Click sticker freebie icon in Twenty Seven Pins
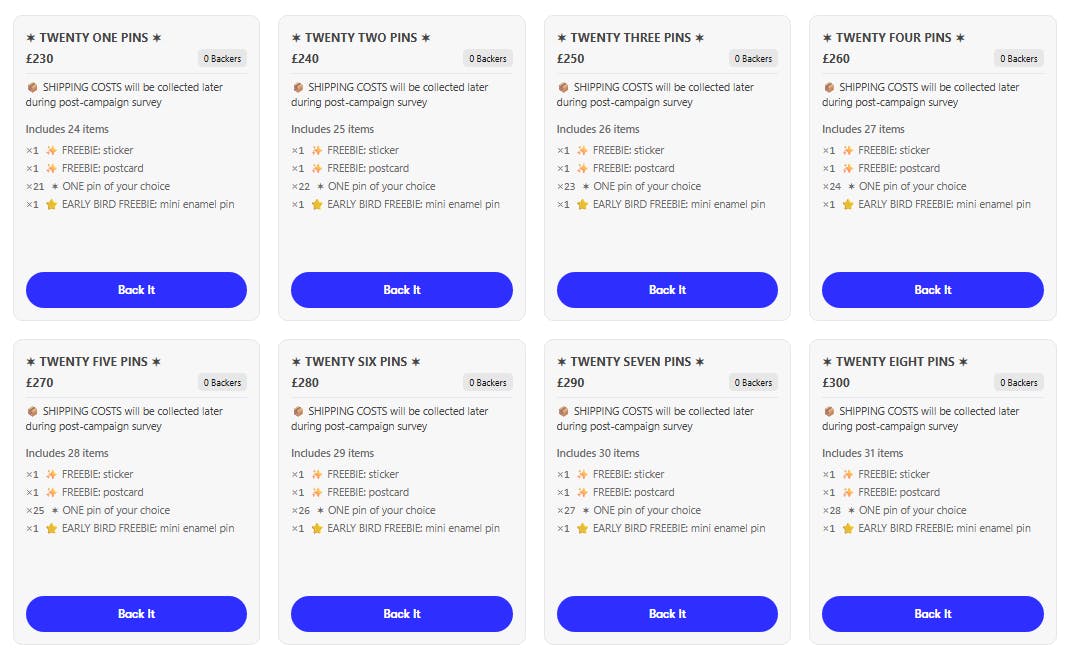 point(582,474)
